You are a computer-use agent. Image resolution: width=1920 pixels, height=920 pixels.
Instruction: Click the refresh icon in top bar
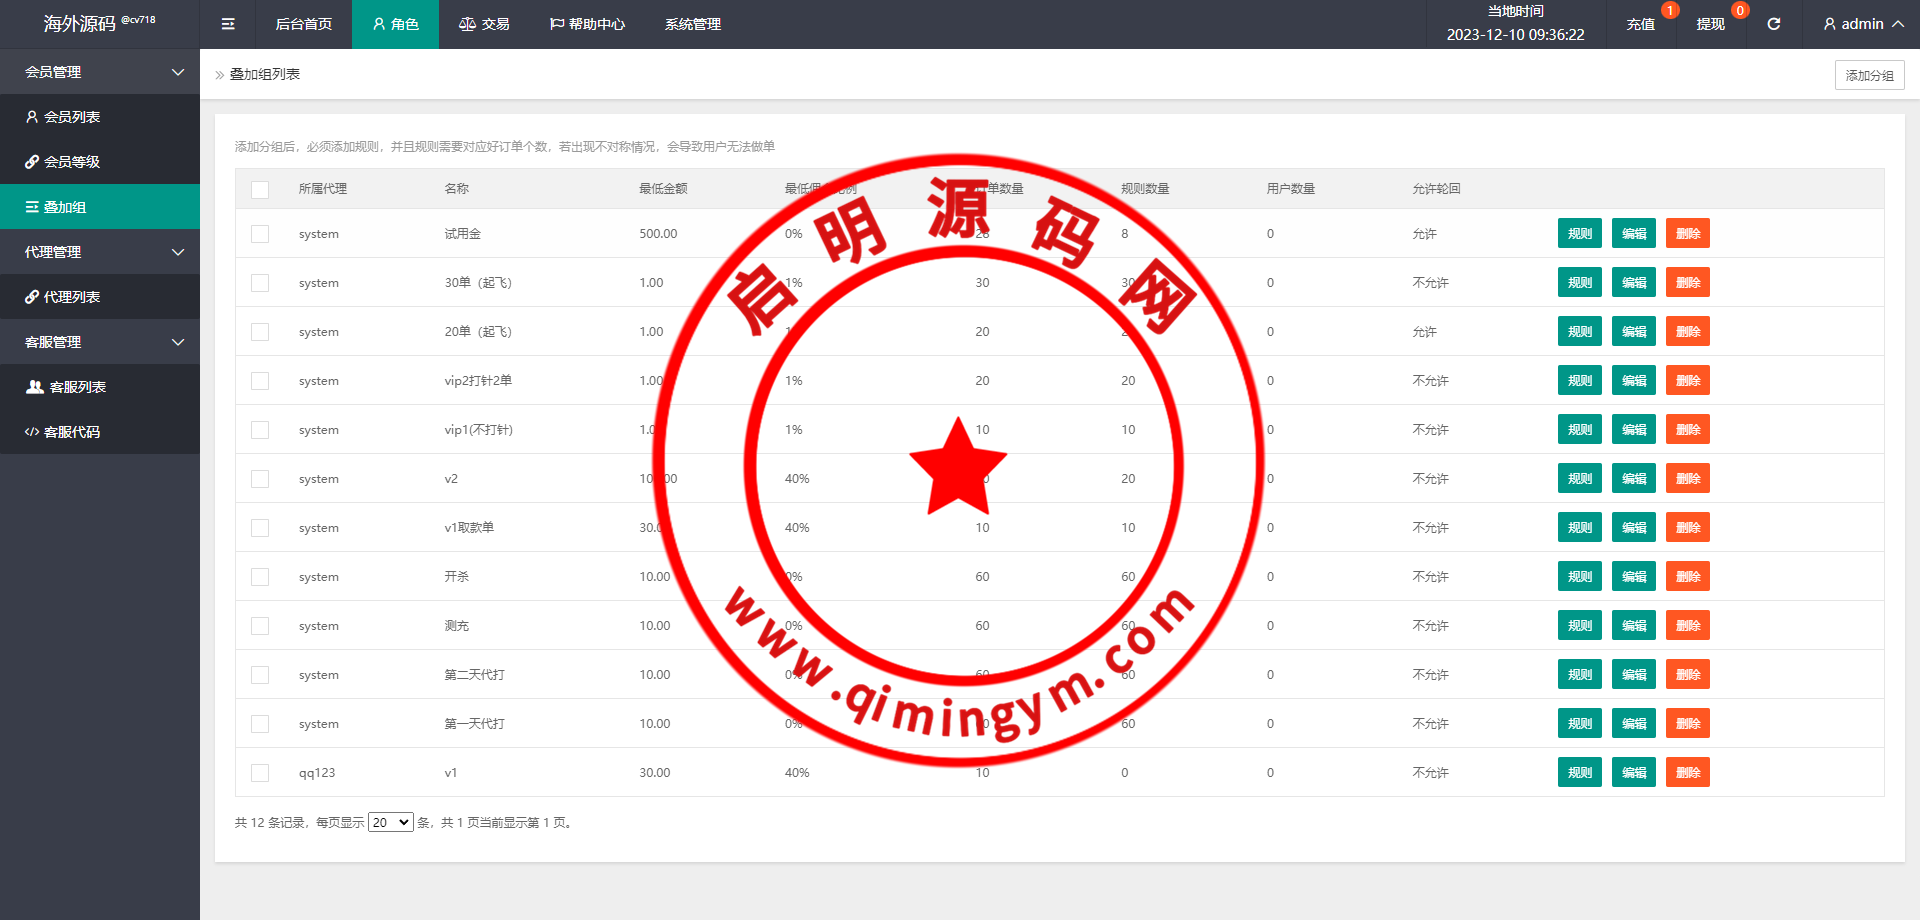1773,24
